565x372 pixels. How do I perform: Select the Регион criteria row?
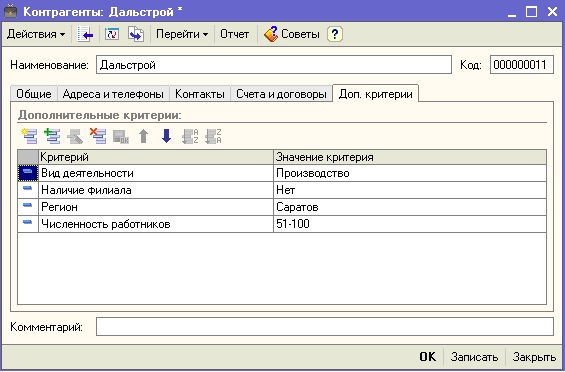pos(282,207)
